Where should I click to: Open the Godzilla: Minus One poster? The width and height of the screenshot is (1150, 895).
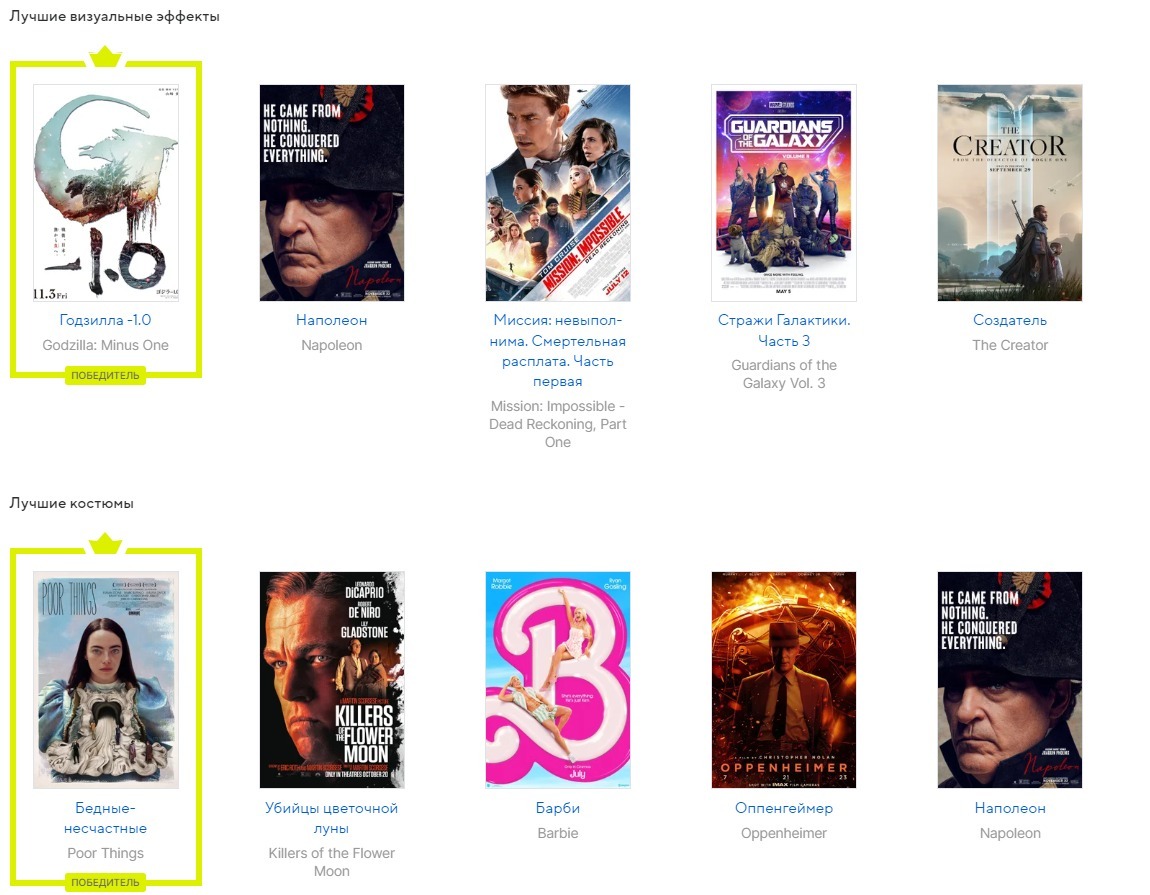106,192
